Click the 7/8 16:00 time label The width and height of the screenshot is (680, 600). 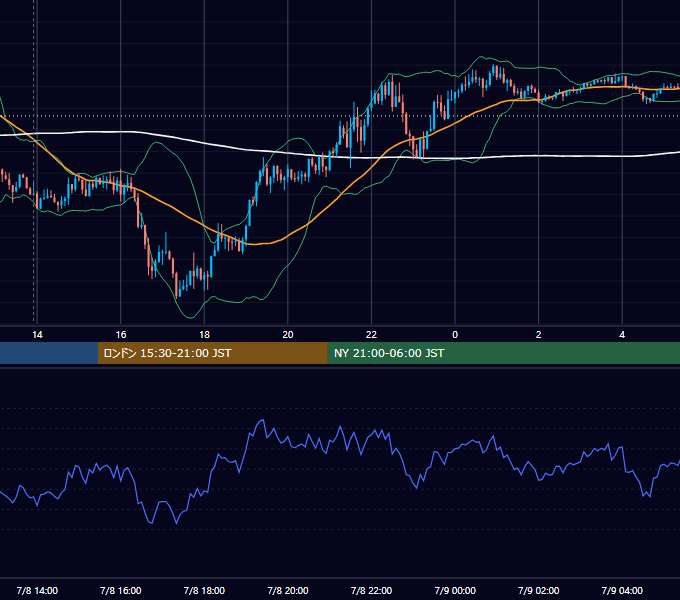click(121, 590)
